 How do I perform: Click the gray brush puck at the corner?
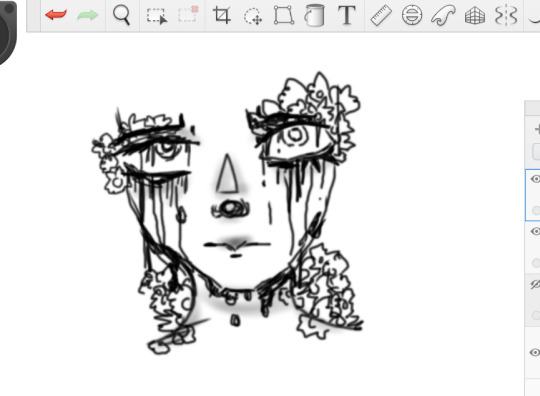pyautogui.click(x=8, y=33)
